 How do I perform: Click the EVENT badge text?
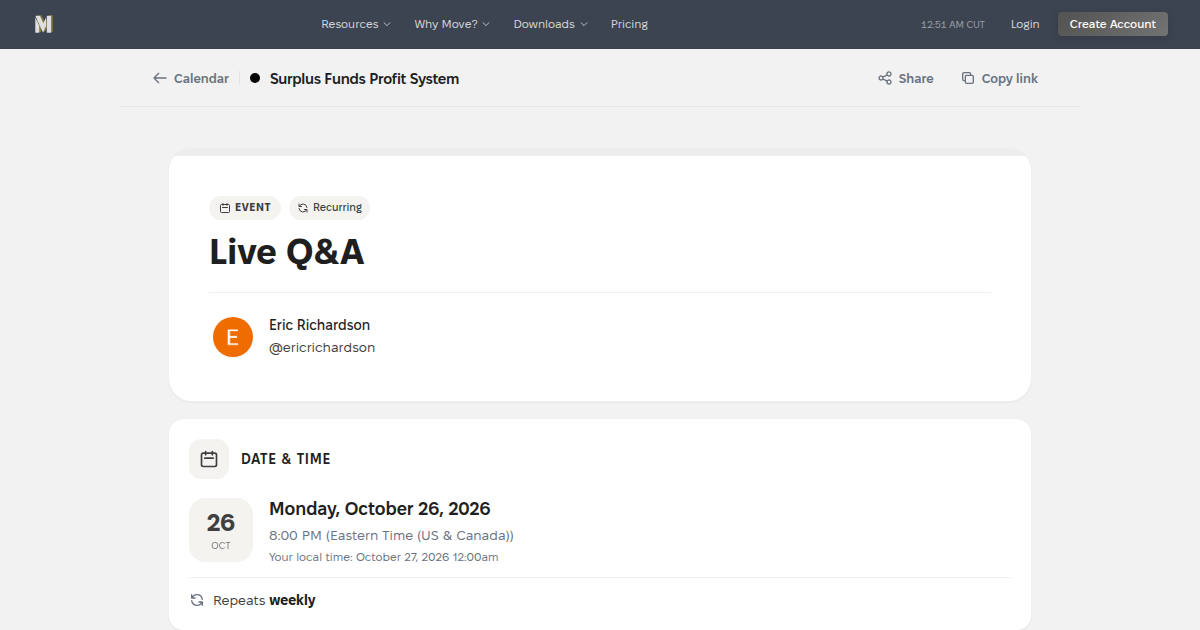[253, 208]
